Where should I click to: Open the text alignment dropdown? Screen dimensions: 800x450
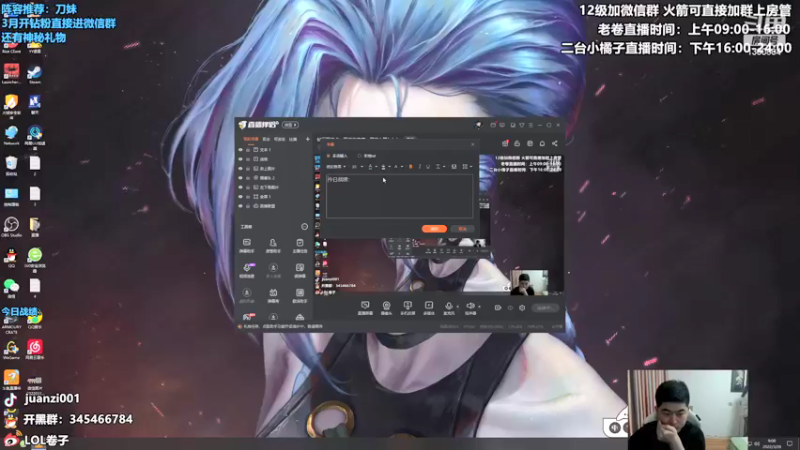pyautogui.click(x=439, y=167)
